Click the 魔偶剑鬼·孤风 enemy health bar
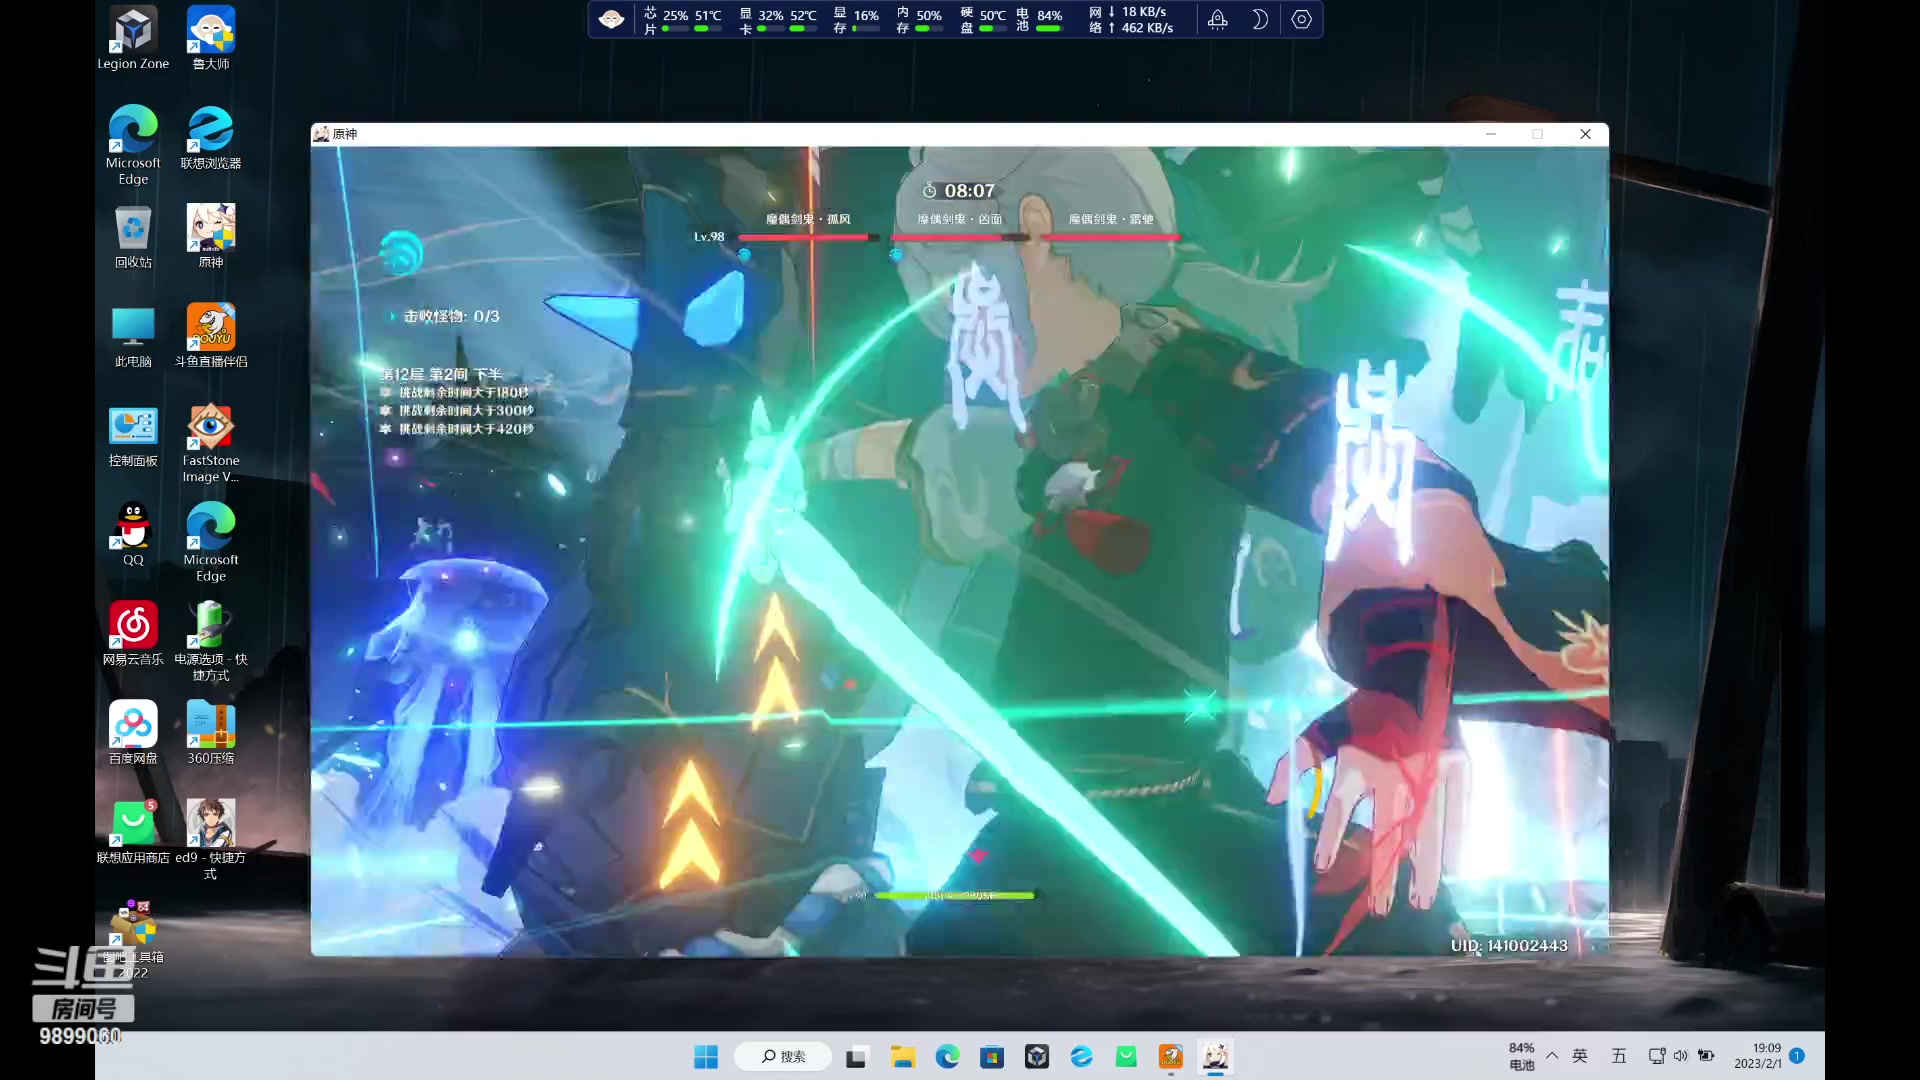This screenshot has height=1080, width=1920. [809, 237]
